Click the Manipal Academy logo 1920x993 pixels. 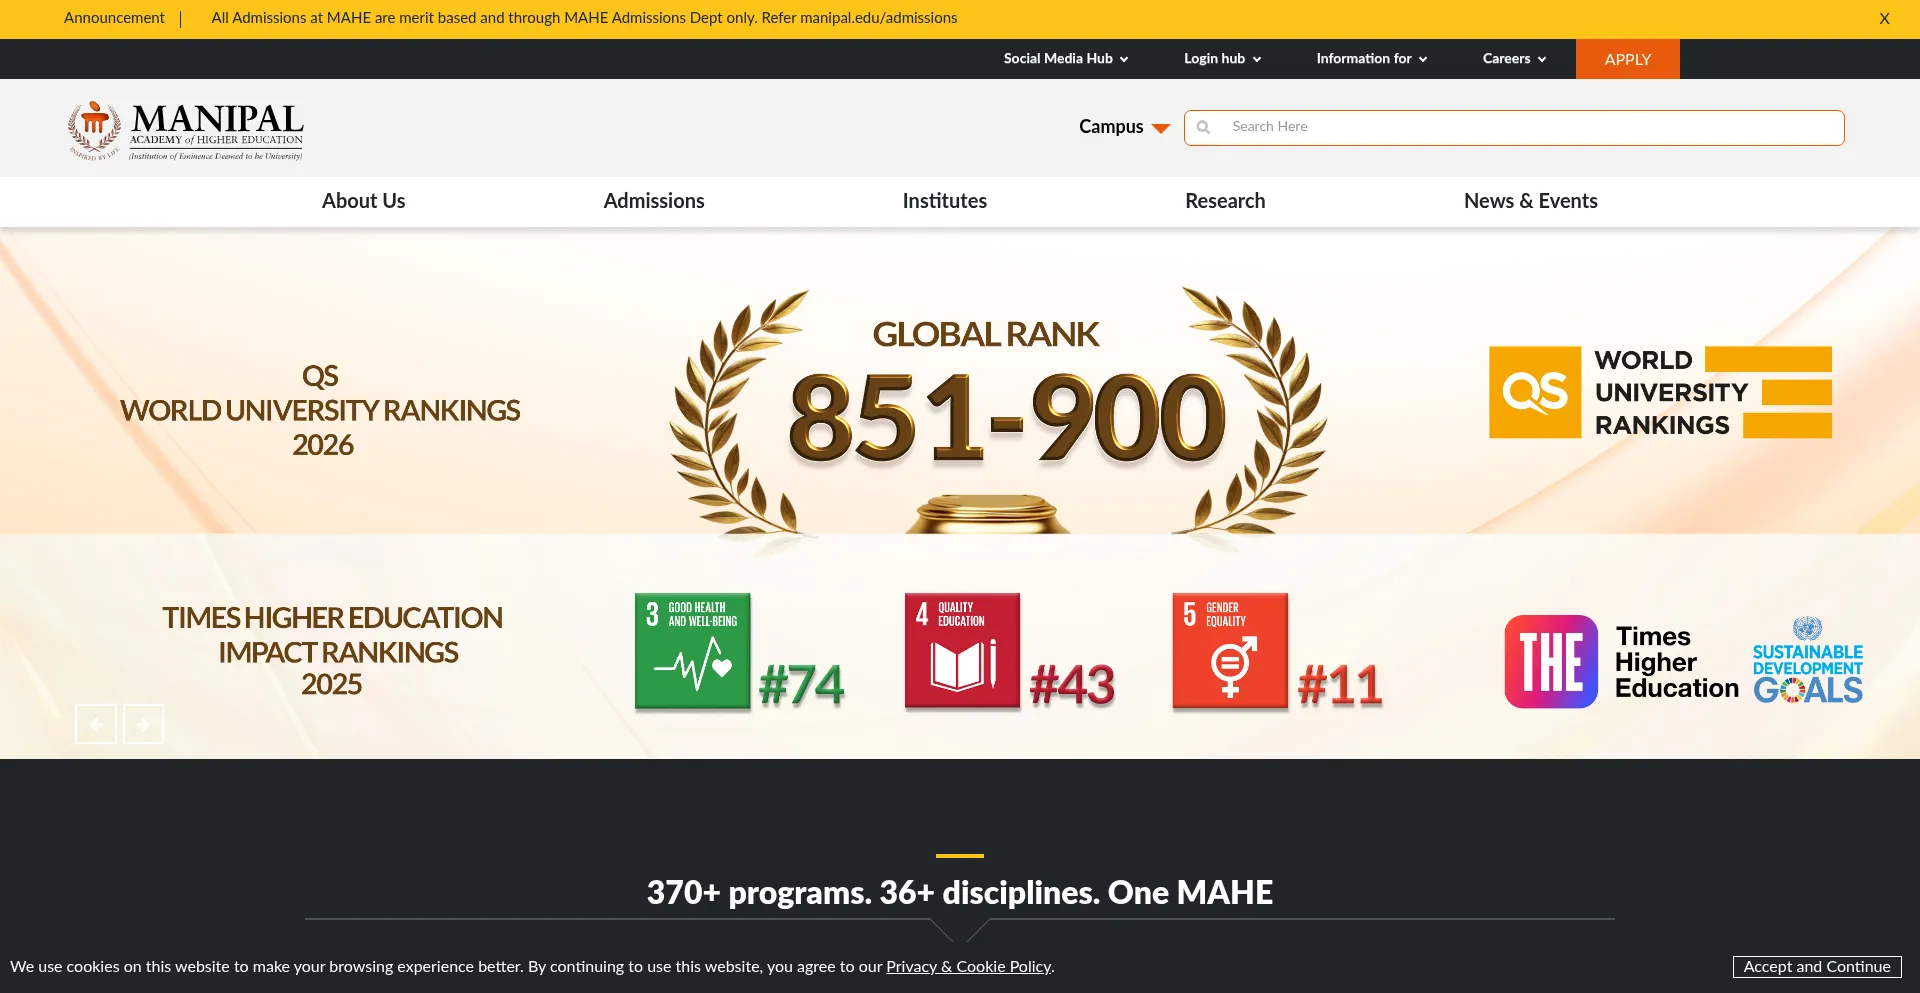186,130
